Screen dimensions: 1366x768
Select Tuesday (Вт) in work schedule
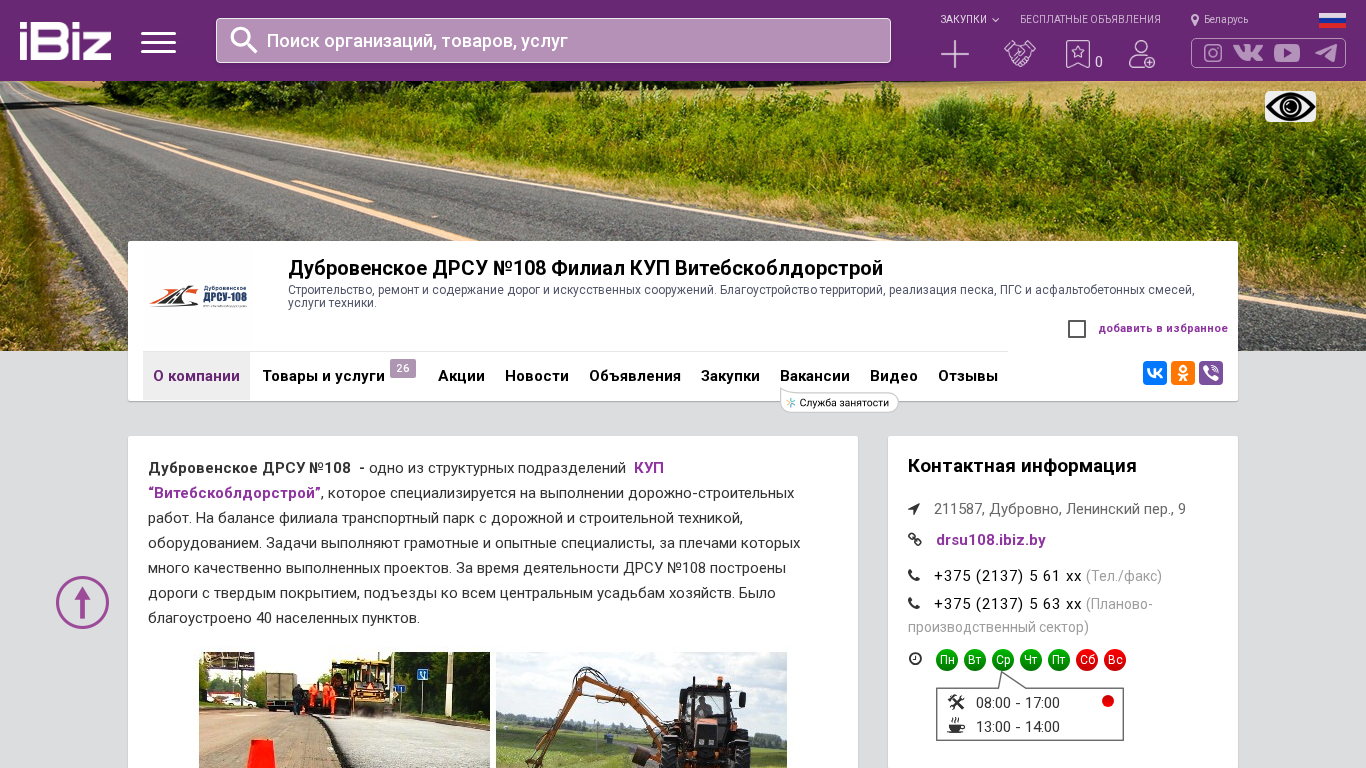(x=975, y=660)
